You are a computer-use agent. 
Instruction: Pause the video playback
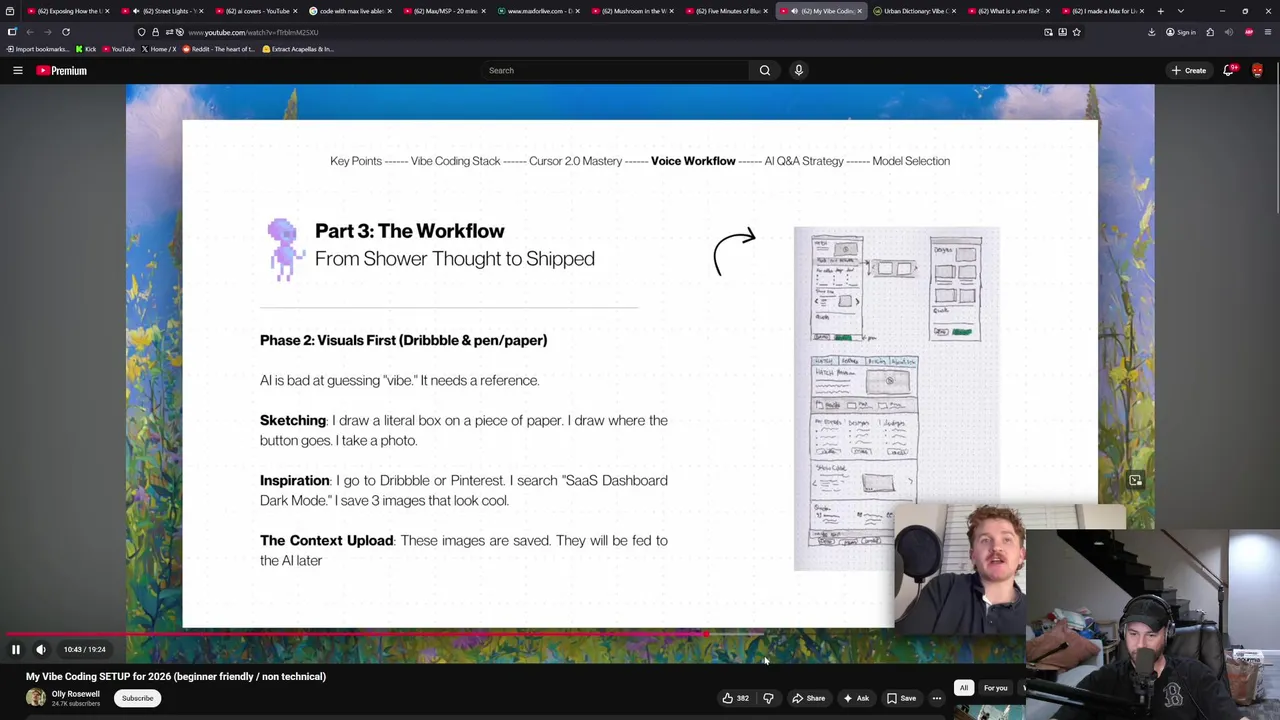click(15, 649)
